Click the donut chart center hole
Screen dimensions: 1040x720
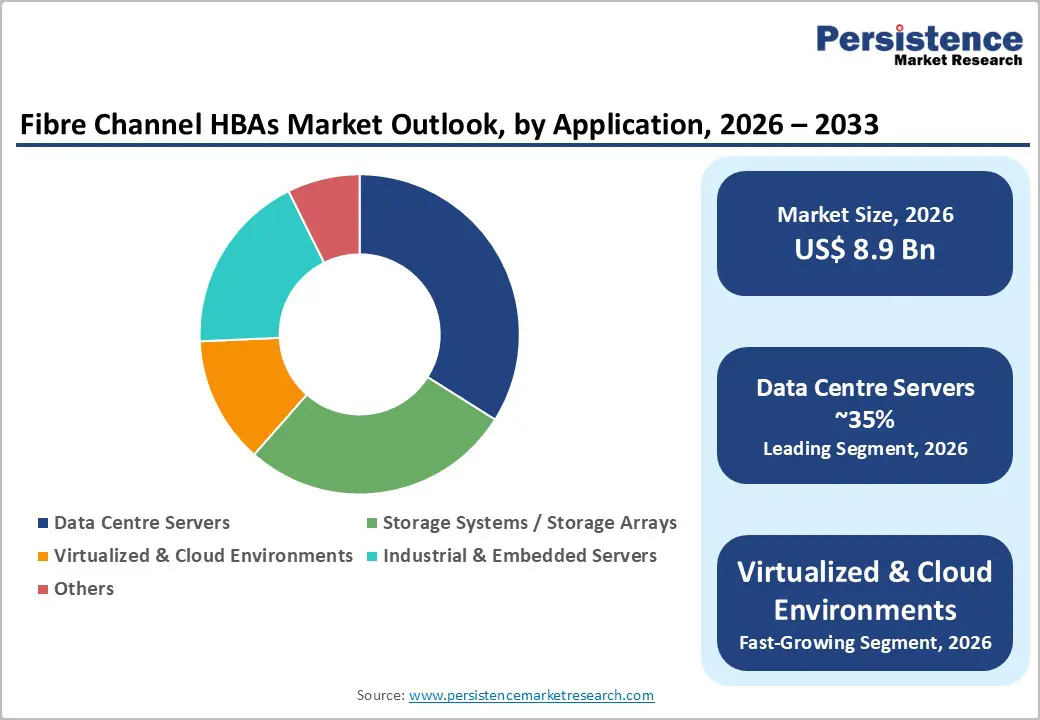(360, 335)
